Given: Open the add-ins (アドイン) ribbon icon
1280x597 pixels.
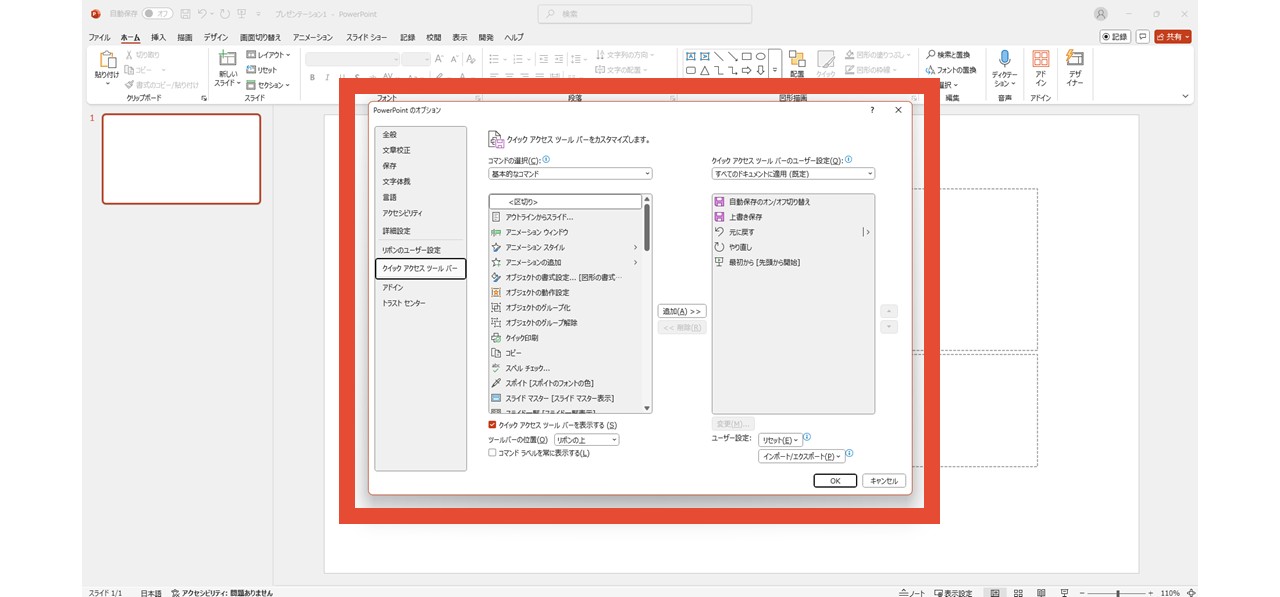Looking at the screenshot, I should (1041, 59).
